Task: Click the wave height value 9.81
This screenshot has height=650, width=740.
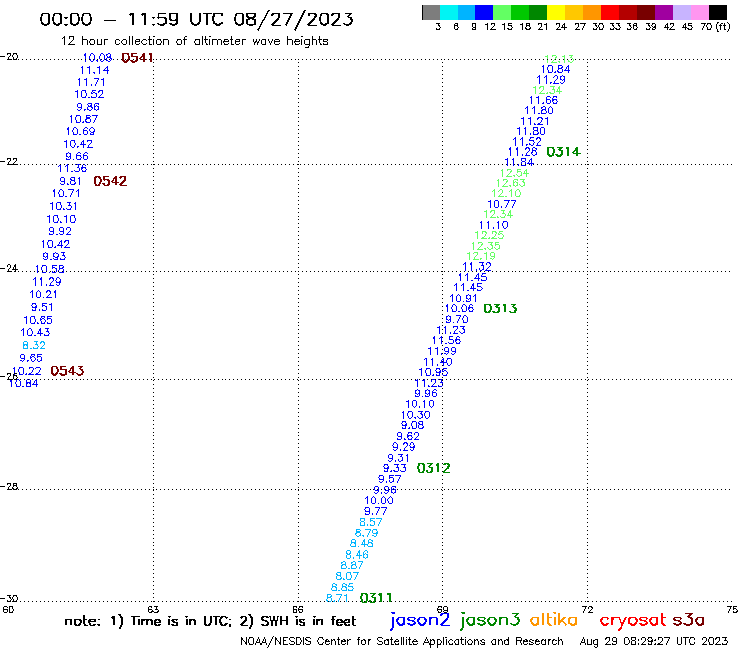Action: [70, 181]
